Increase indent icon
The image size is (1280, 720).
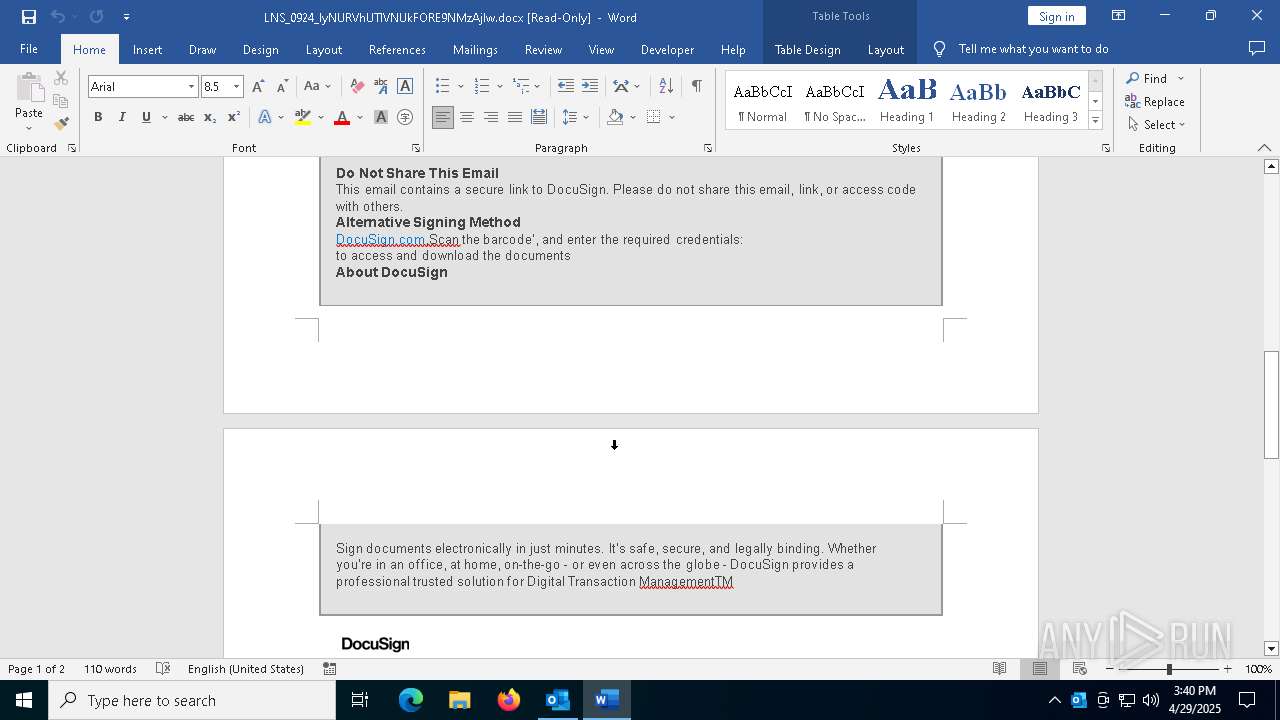pos(590,87)
